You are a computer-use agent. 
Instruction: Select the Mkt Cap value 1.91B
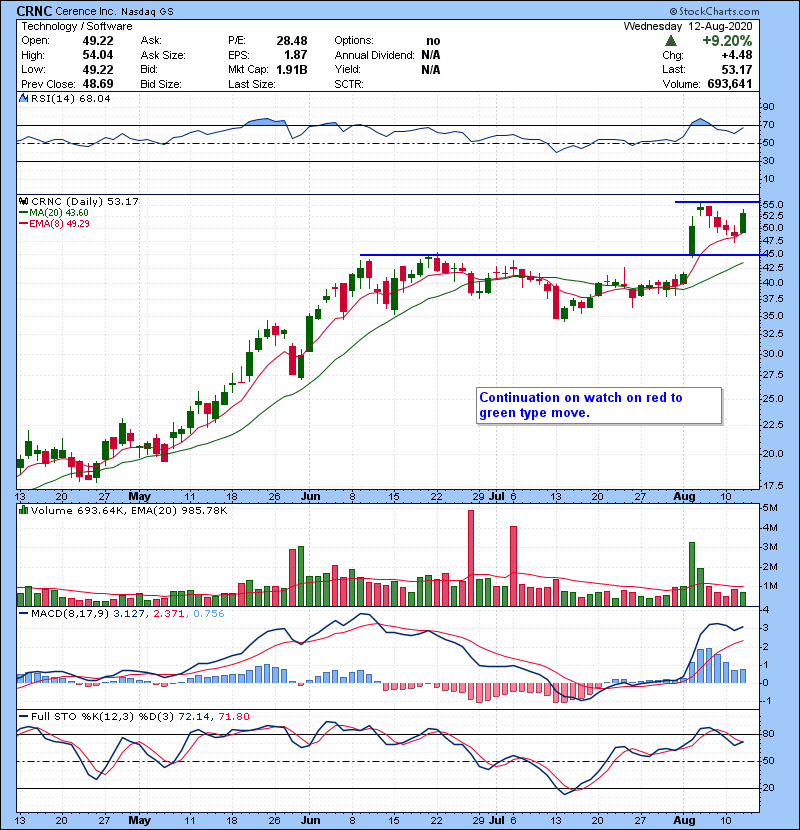pyautogui.click(x=292, y=69)
